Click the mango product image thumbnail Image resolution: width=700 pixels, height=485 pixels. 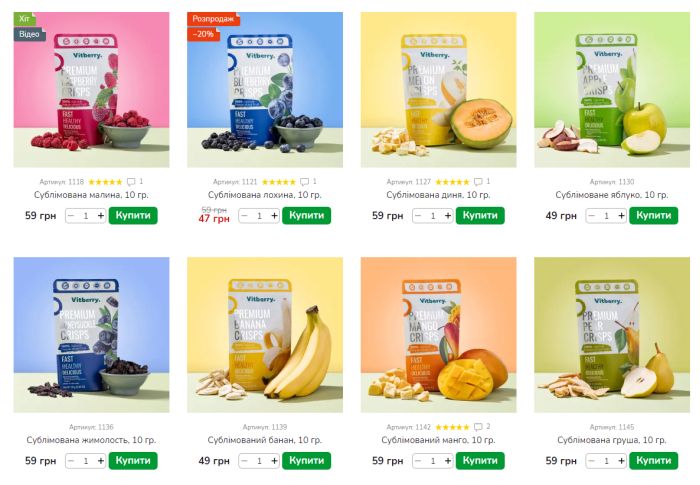[438, 335]
